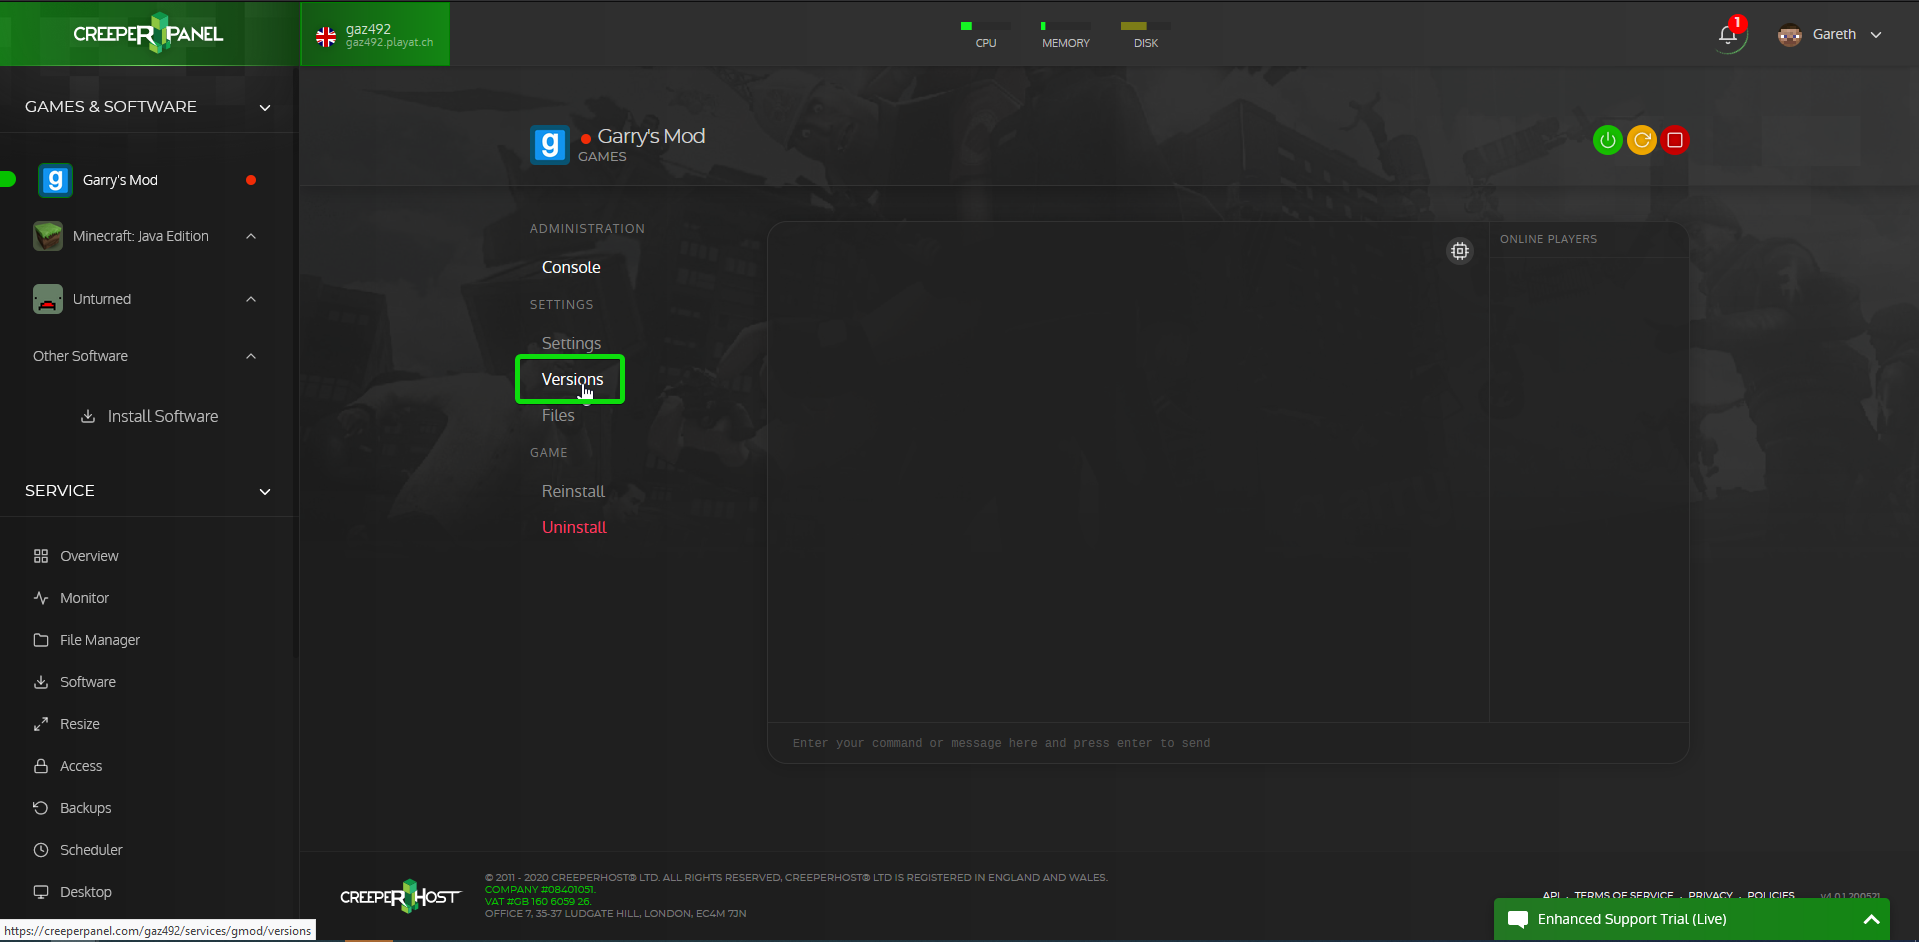Click the Software download icon
1919x942 pixels.
click(x=41, y=682)
